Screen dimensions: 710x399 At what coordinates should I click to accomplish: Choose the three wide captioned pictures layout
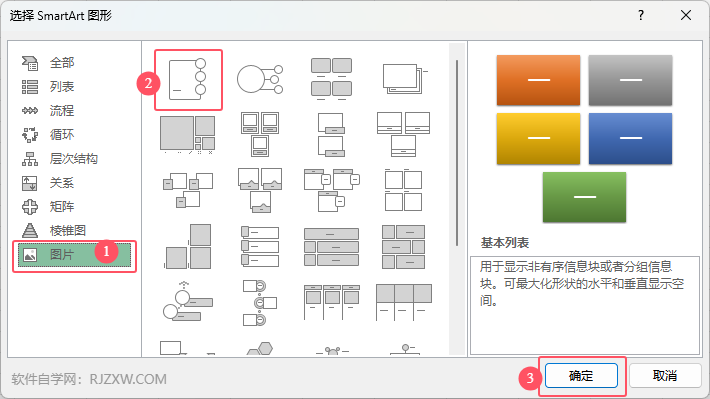(x=403, y=135)
